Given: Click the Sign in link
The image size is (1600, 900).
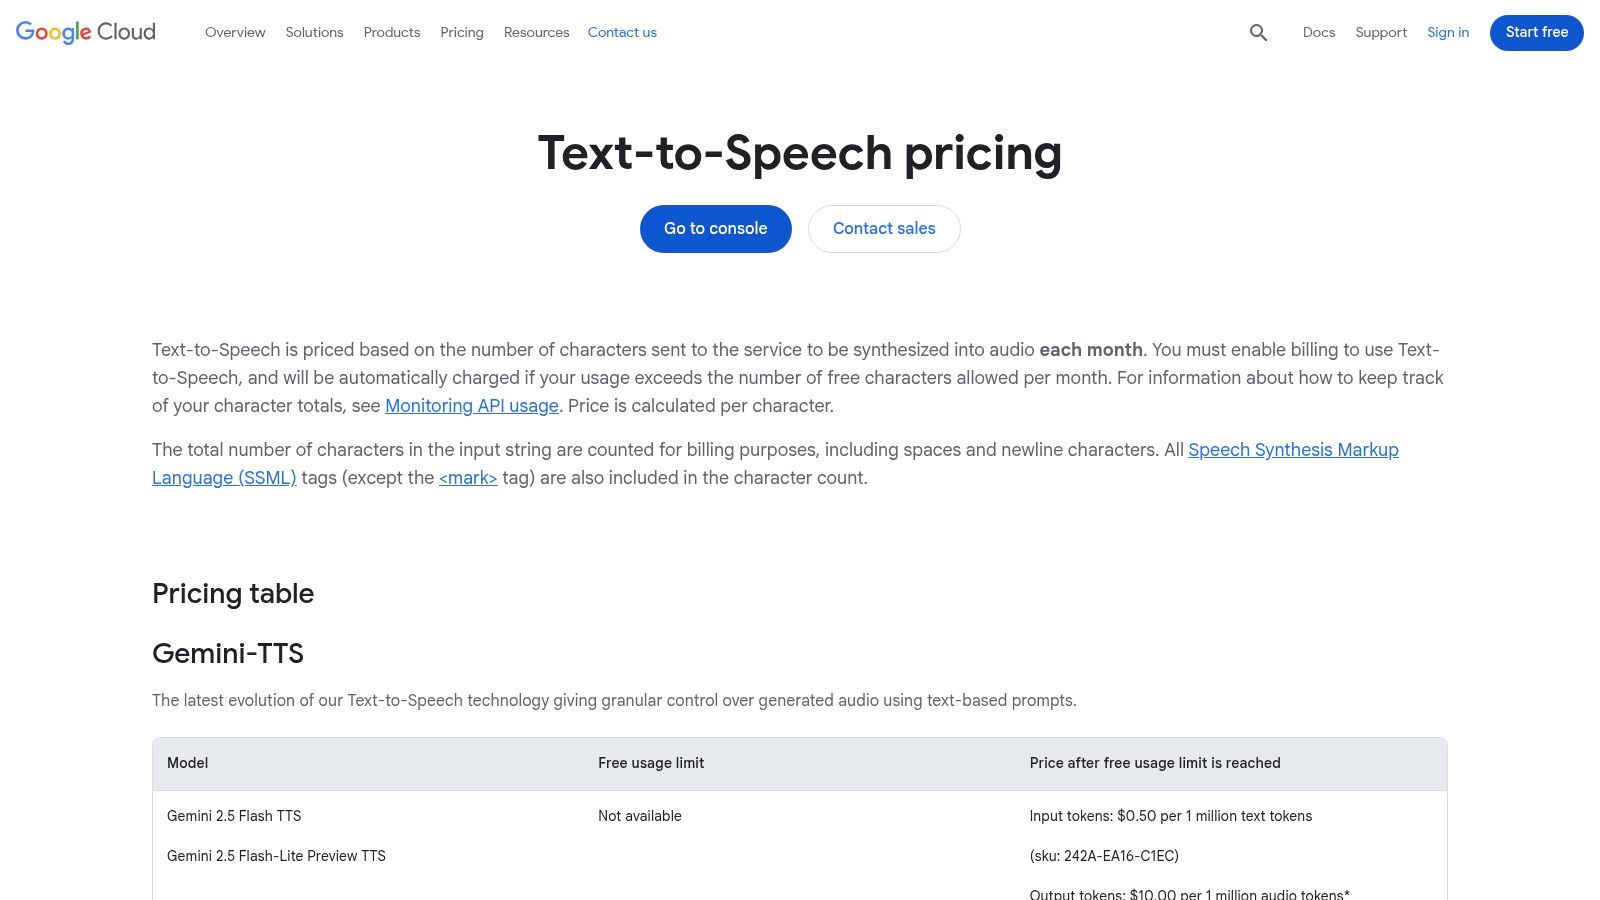Looking at the screenshot, I should point(1447,32).
